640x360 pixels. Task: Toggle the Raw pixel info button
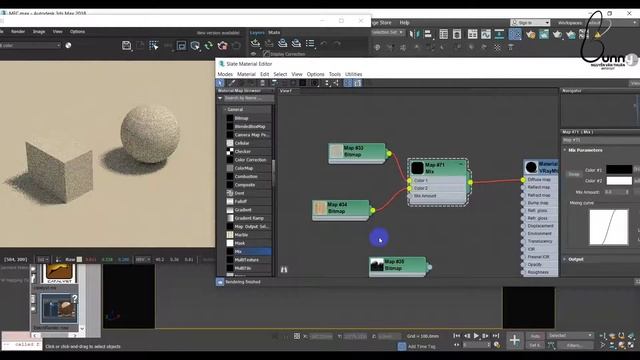71,259
